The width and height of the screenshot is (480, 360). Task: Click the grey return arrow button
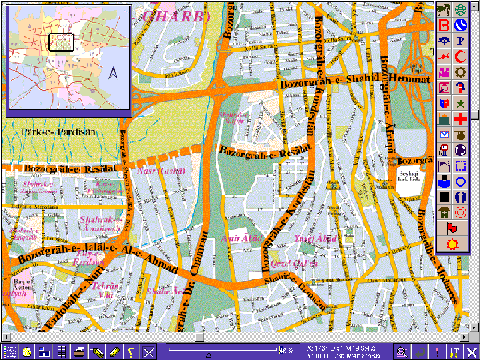click(420, 352)
